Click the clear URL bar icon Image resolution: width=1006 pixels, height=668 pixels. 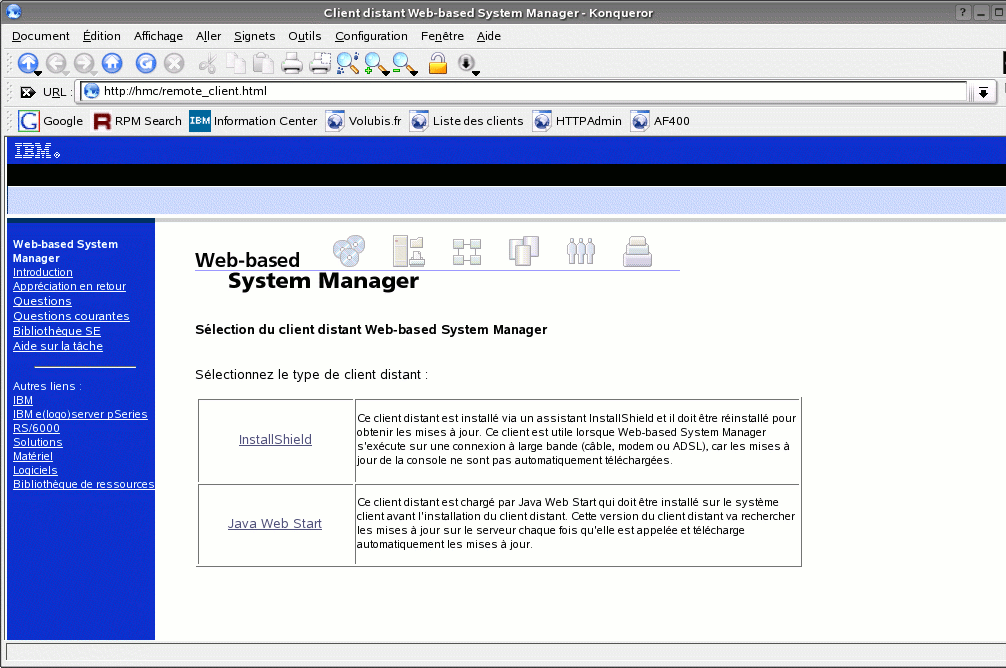tap(28, 92)
